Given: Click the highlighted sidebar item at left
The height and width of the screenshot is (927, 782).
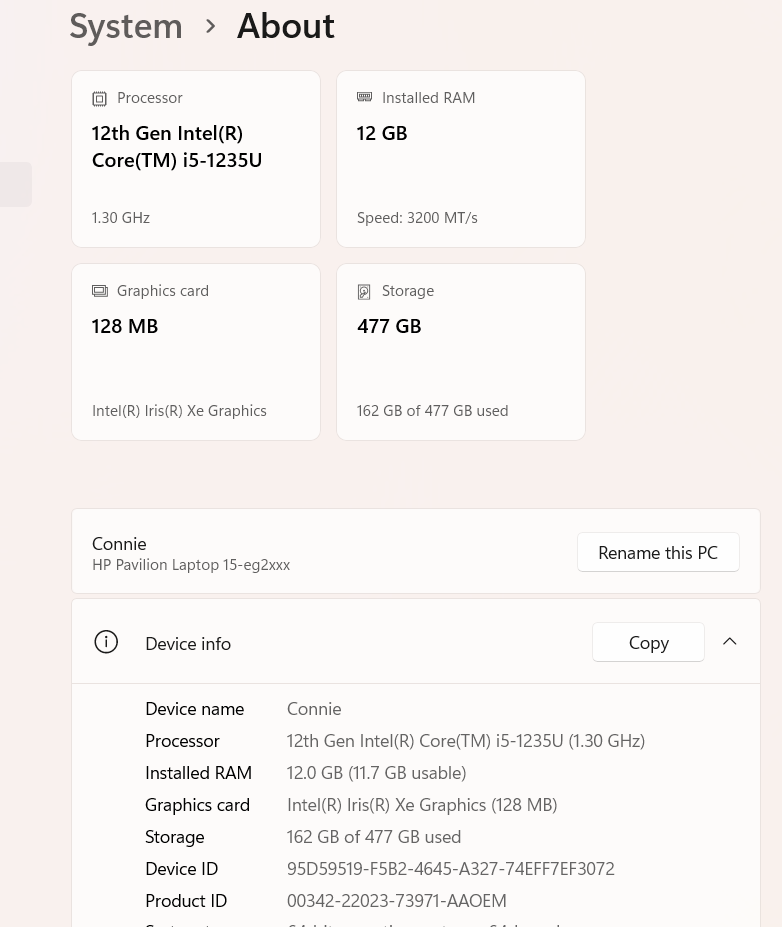Looking at the screenshot, I should coord(15,184).
